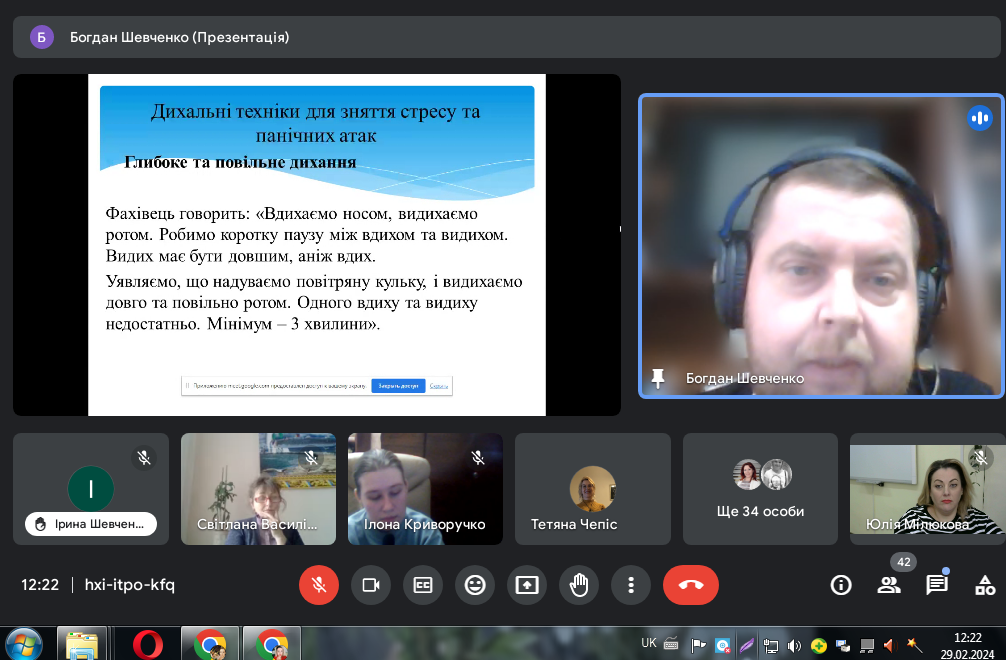Open the Windows Start menu
1006x660 pixels.
24,643
